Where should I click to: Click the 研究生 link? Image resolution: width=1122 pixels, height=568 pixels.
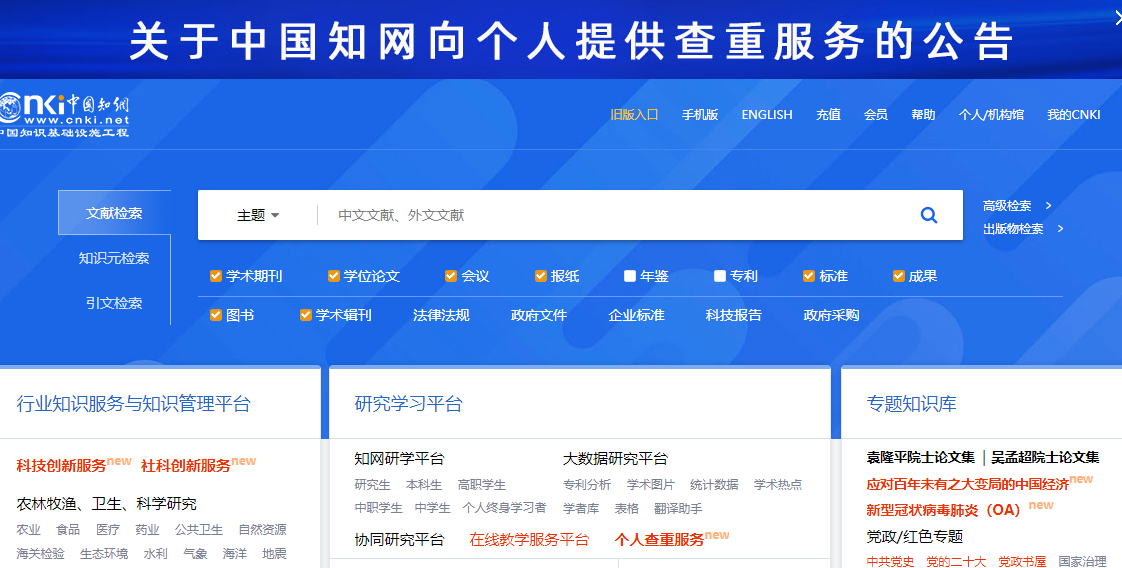[x=372, y=485]
